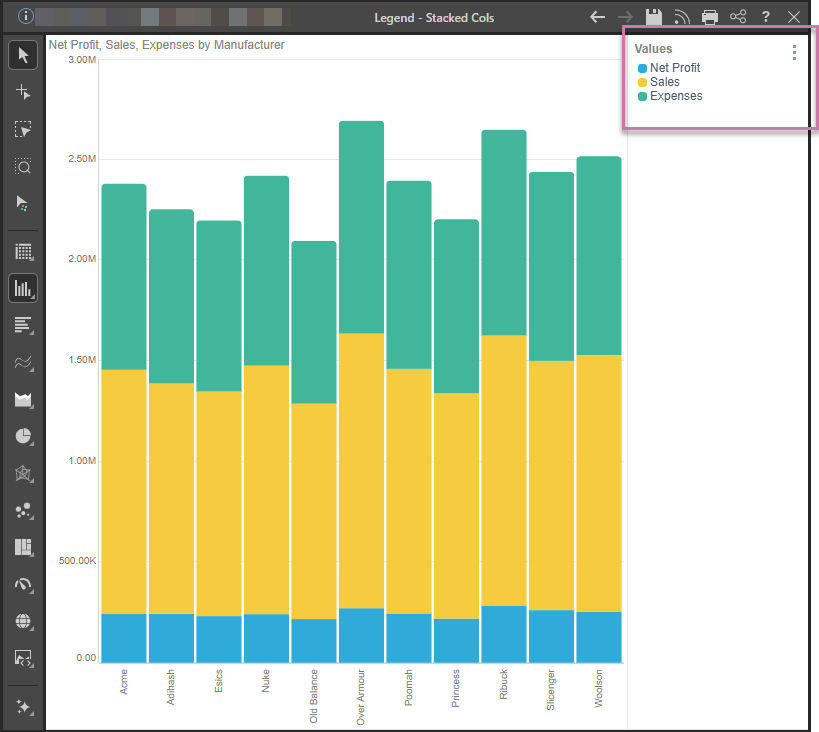Toggle the Sales legend entry
Screen dimensions: 819x732
tap(664, 82)
